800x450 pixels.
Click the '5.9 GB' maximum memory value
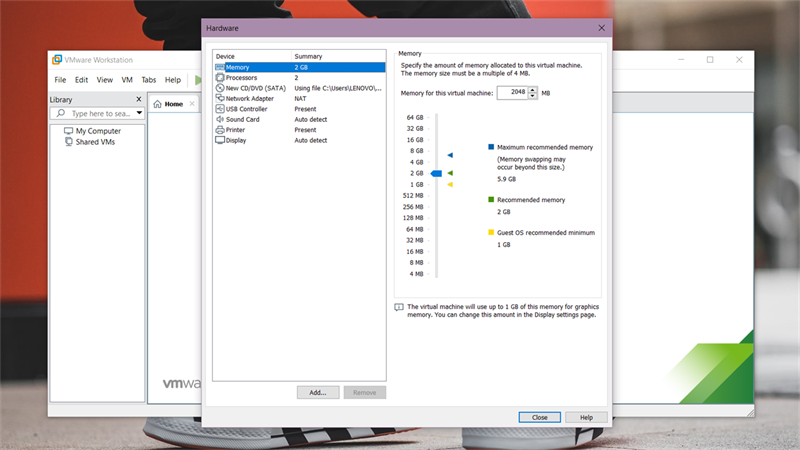coord(507,179)
